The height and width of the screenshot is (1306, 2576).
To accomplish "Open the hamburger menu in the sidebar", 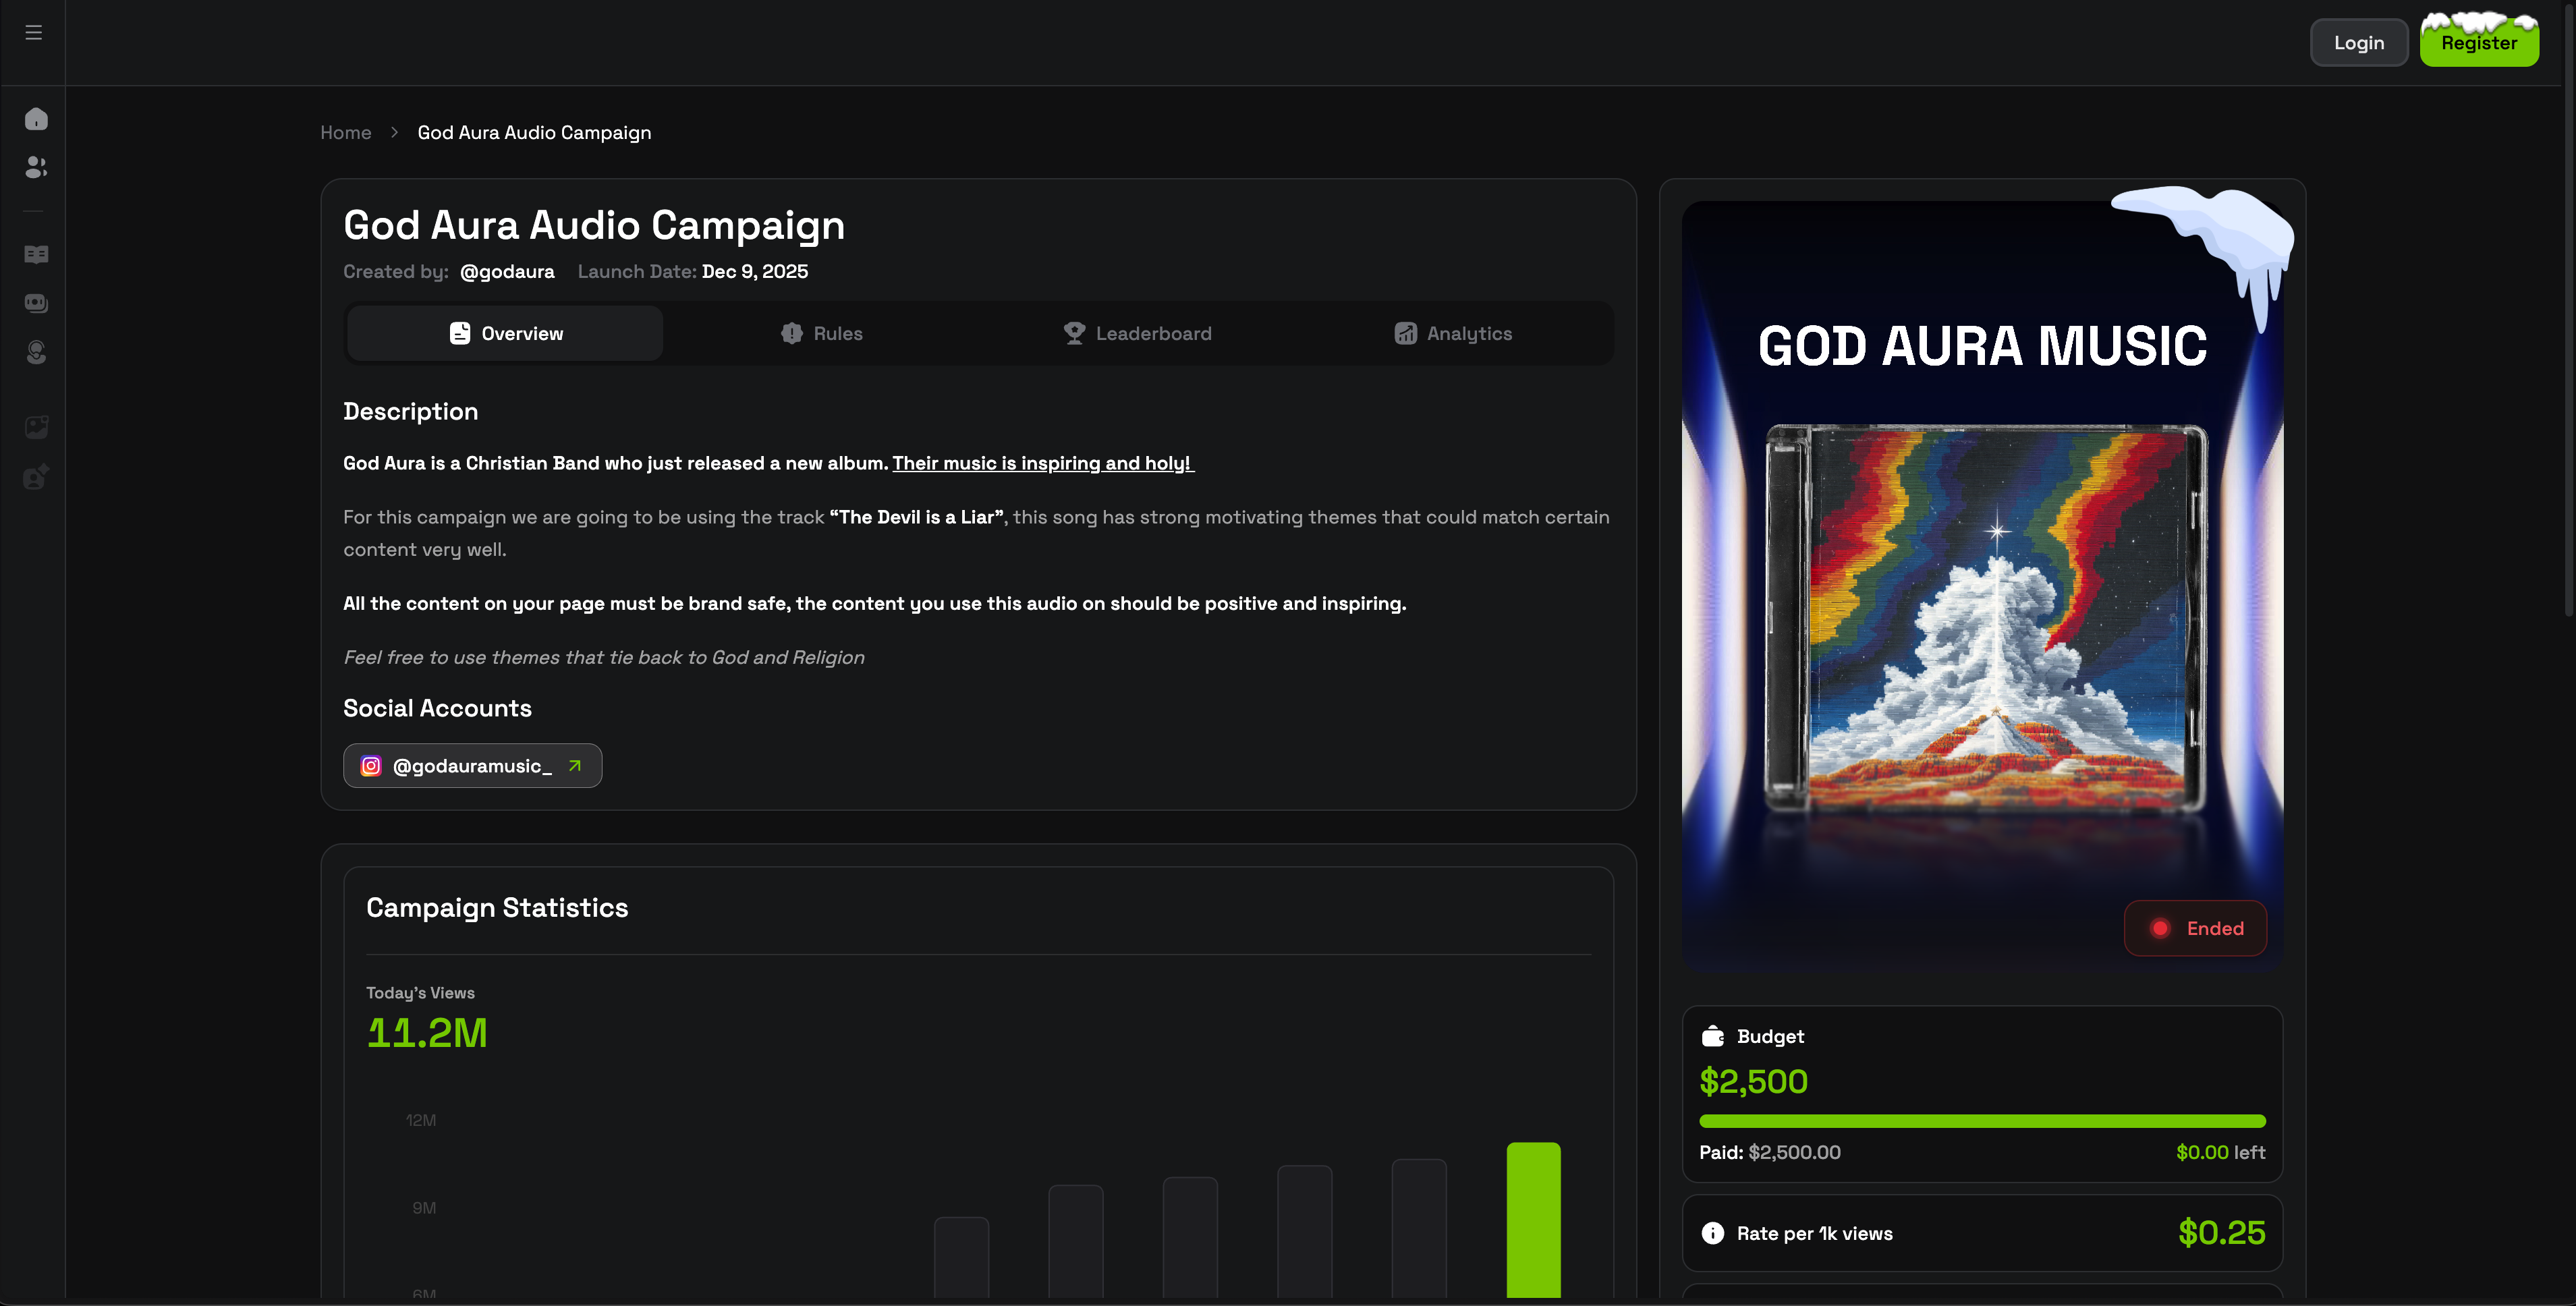I will pyautogui.click(x=33, y=33).
